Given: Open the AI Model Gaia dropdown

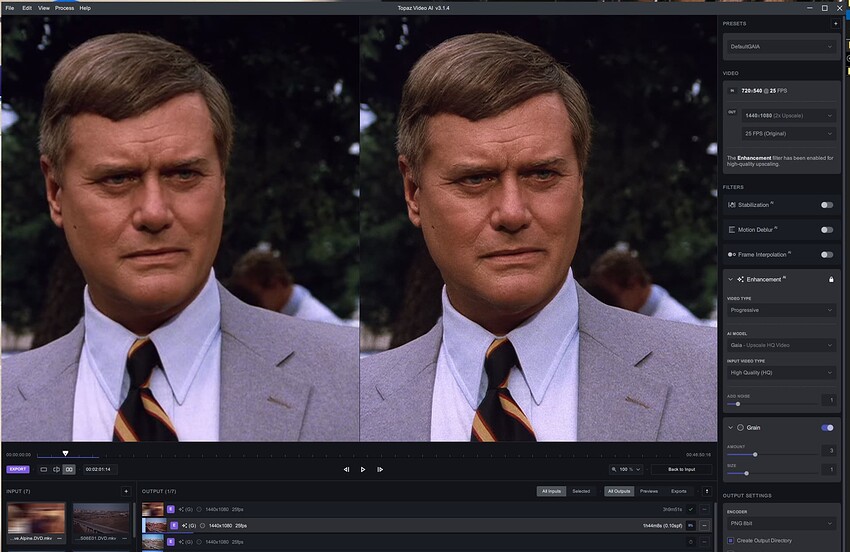Looking at the screenshot, I should [x=781, y=345].
